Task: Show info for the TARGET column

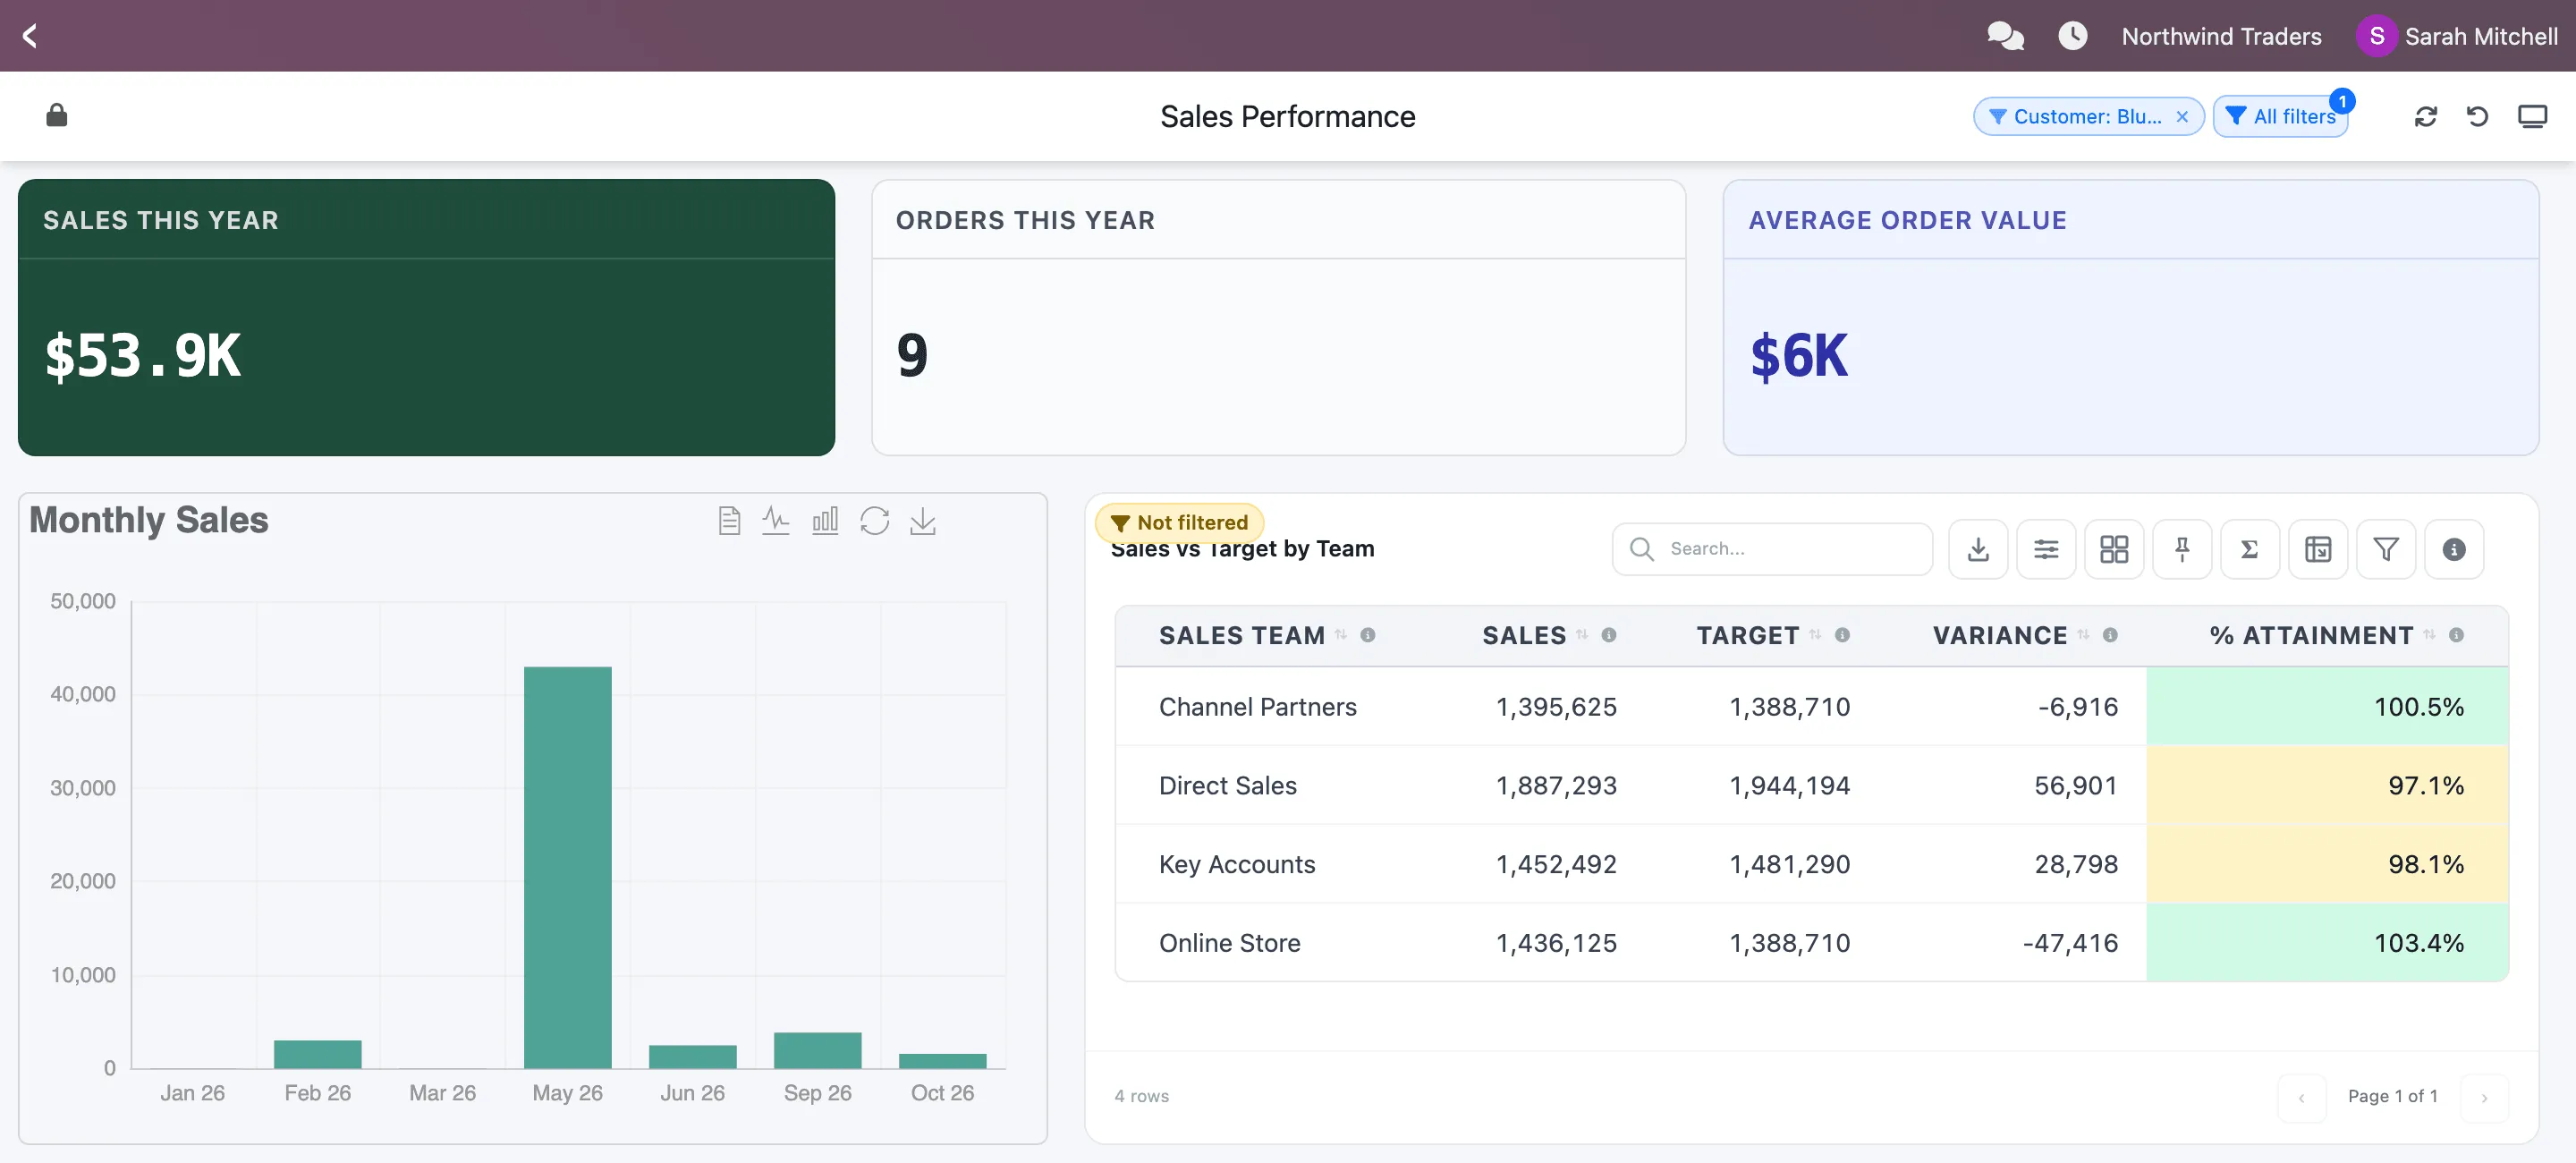Action: [1841, 635]
